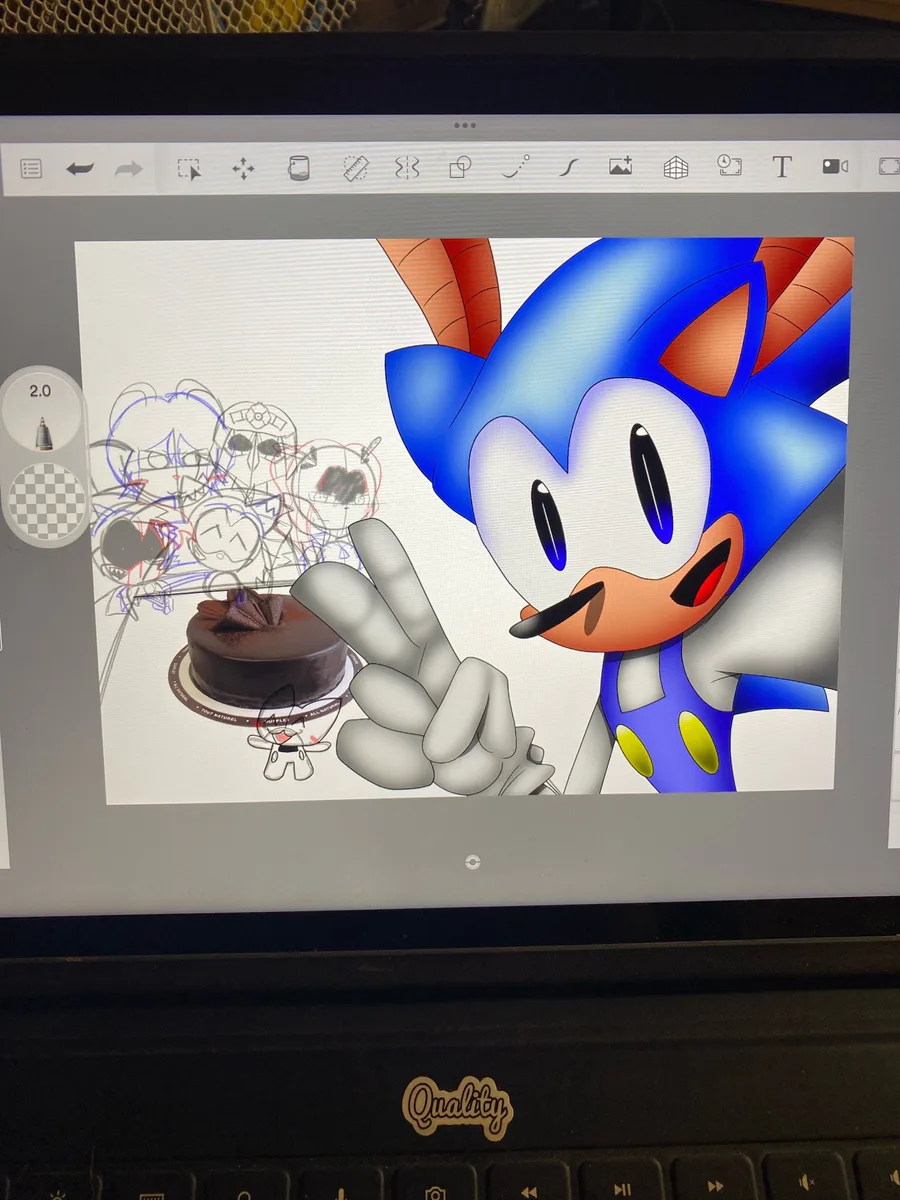Viewport: 900px width, 1200px height.
Task: Open the main menu list icon
Action: (31, 170)
